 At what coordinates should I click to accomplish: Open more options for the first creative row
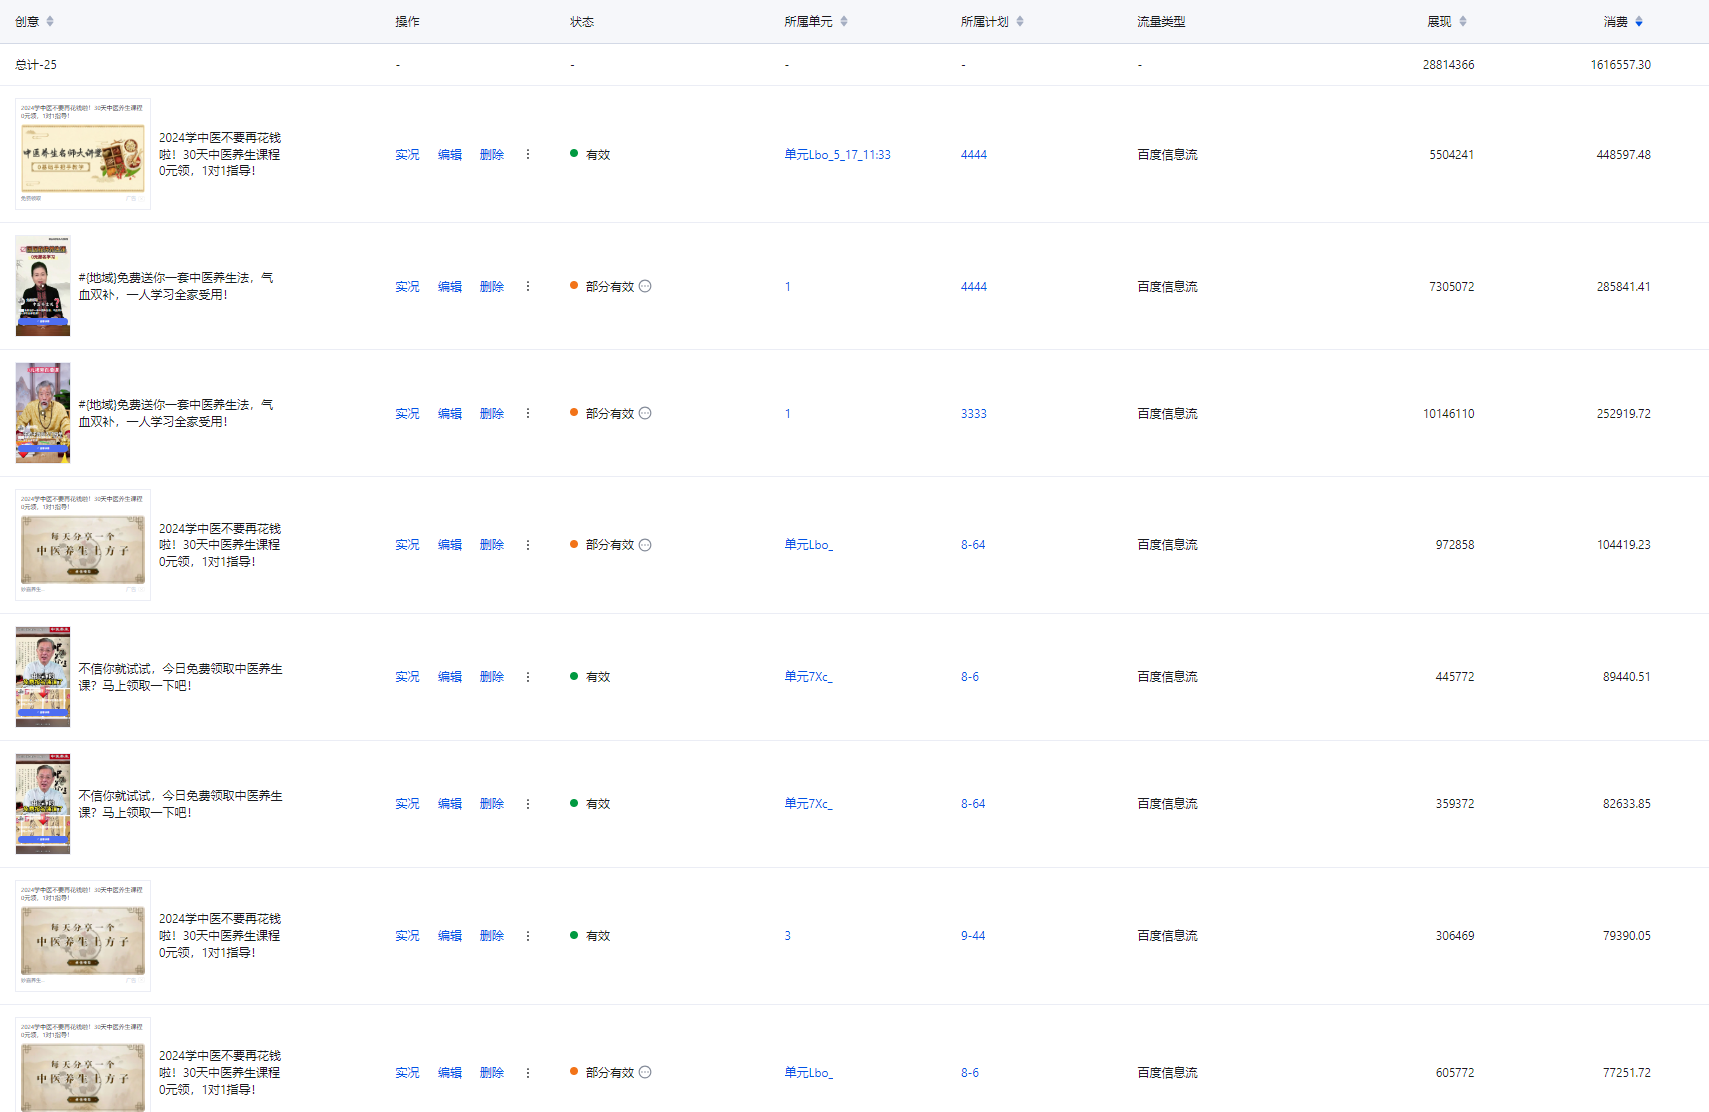click(x=528, y=155)
